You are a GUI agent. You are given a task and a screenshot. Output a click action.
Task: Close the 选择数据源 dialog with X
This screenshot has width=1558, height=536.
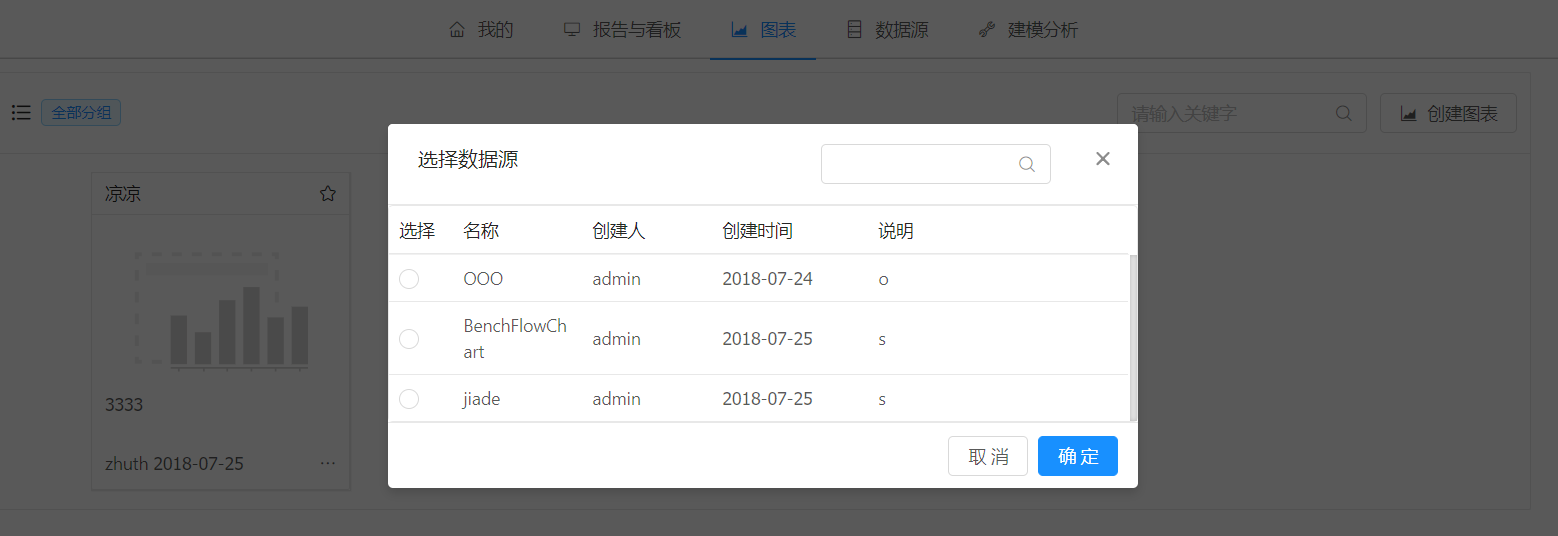[1102, 159]
